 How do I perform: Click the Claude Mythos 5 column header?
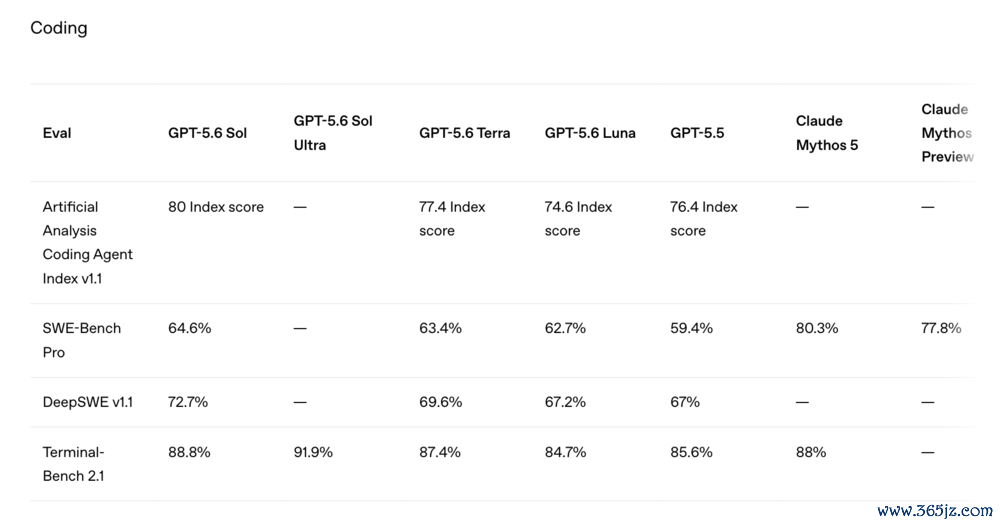(x=827, y=133)
